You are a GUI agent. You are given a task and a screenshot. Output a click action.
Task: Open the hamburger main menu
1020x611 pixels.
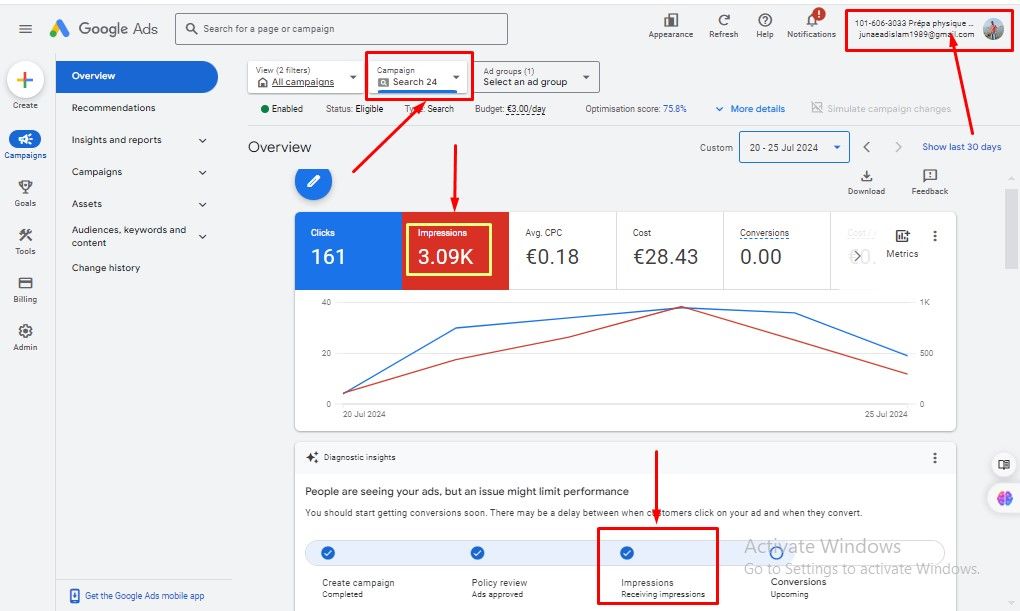[x=25, y=29]
